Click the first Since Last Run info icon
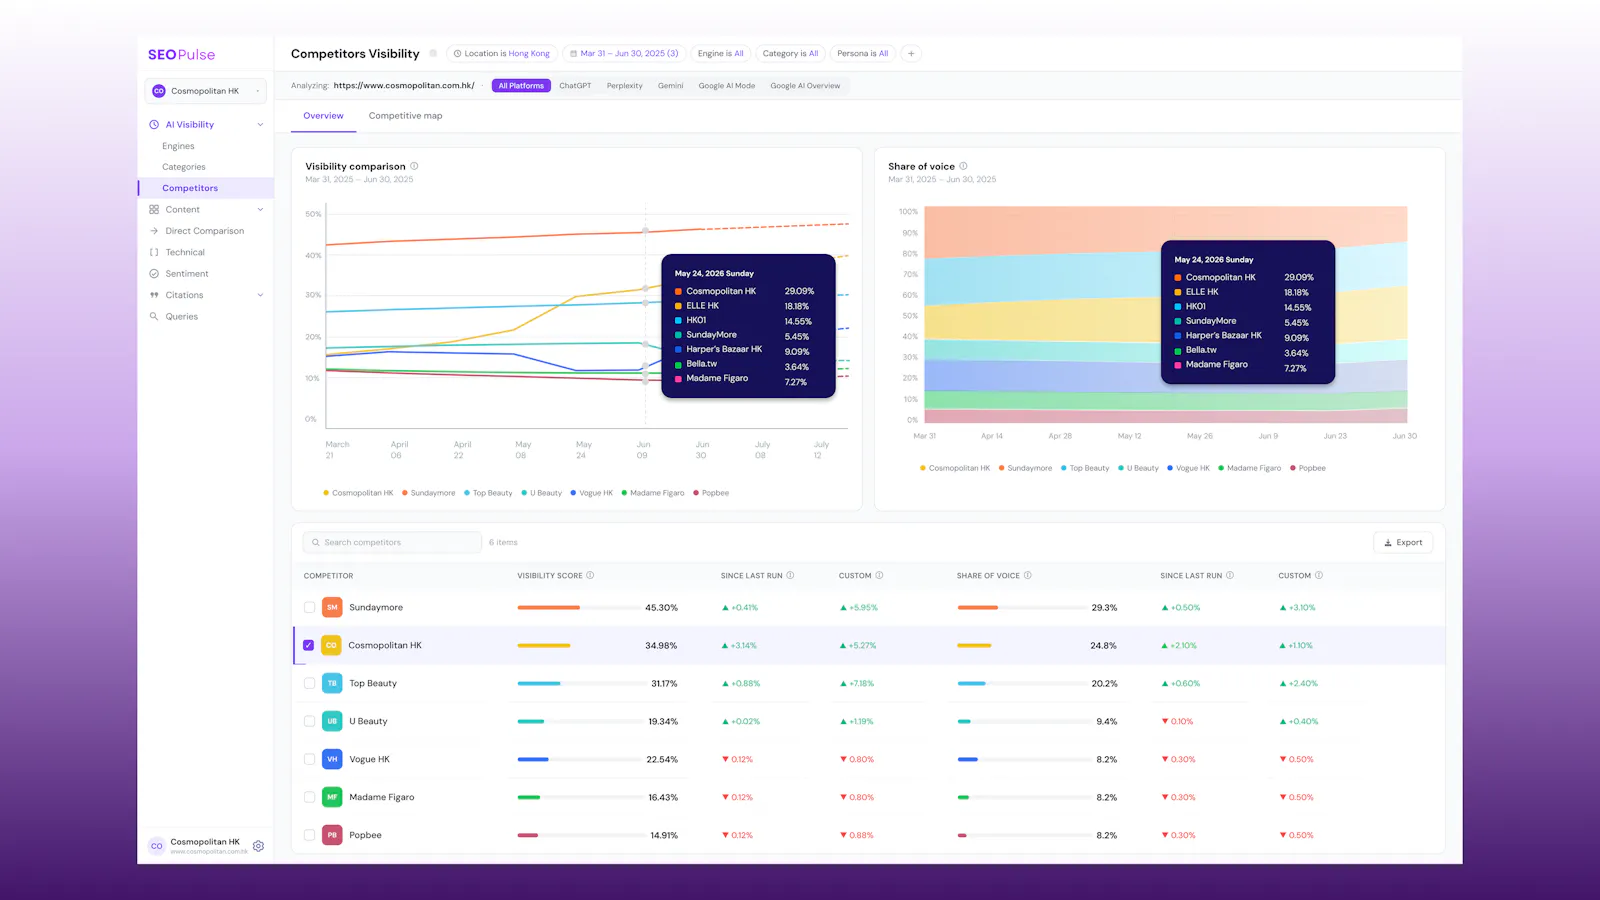Viewport: 1600px width, 900px height. (x=790, y=576)
